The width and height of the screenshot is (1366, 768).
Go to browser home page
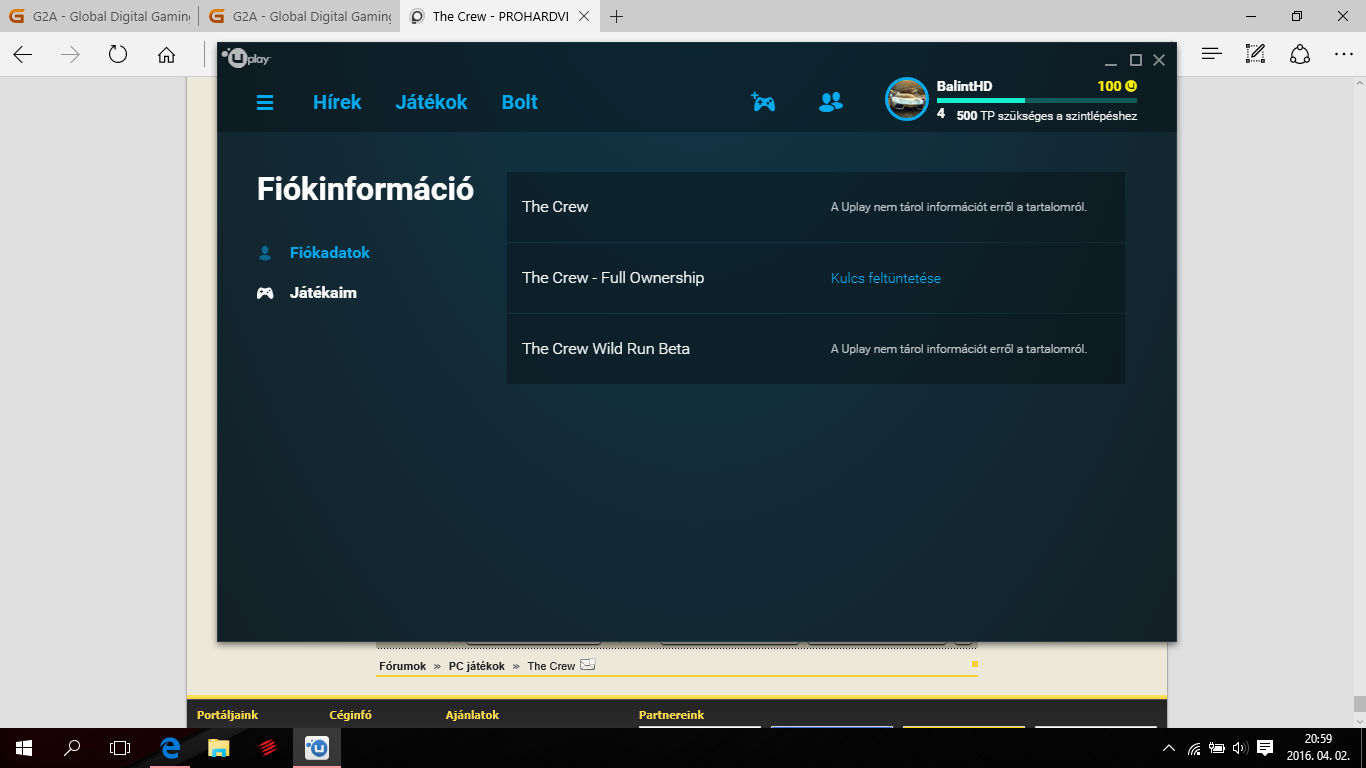coord(166,55)
